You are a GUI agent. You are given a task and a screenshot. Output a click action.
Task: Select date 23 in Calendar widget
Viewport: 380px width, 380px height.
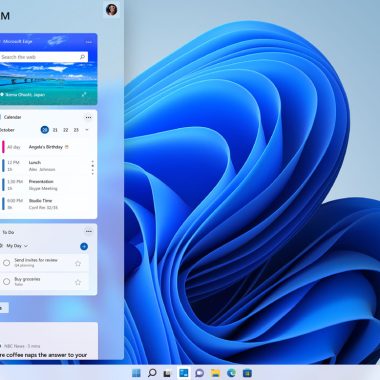click(76, 130)
